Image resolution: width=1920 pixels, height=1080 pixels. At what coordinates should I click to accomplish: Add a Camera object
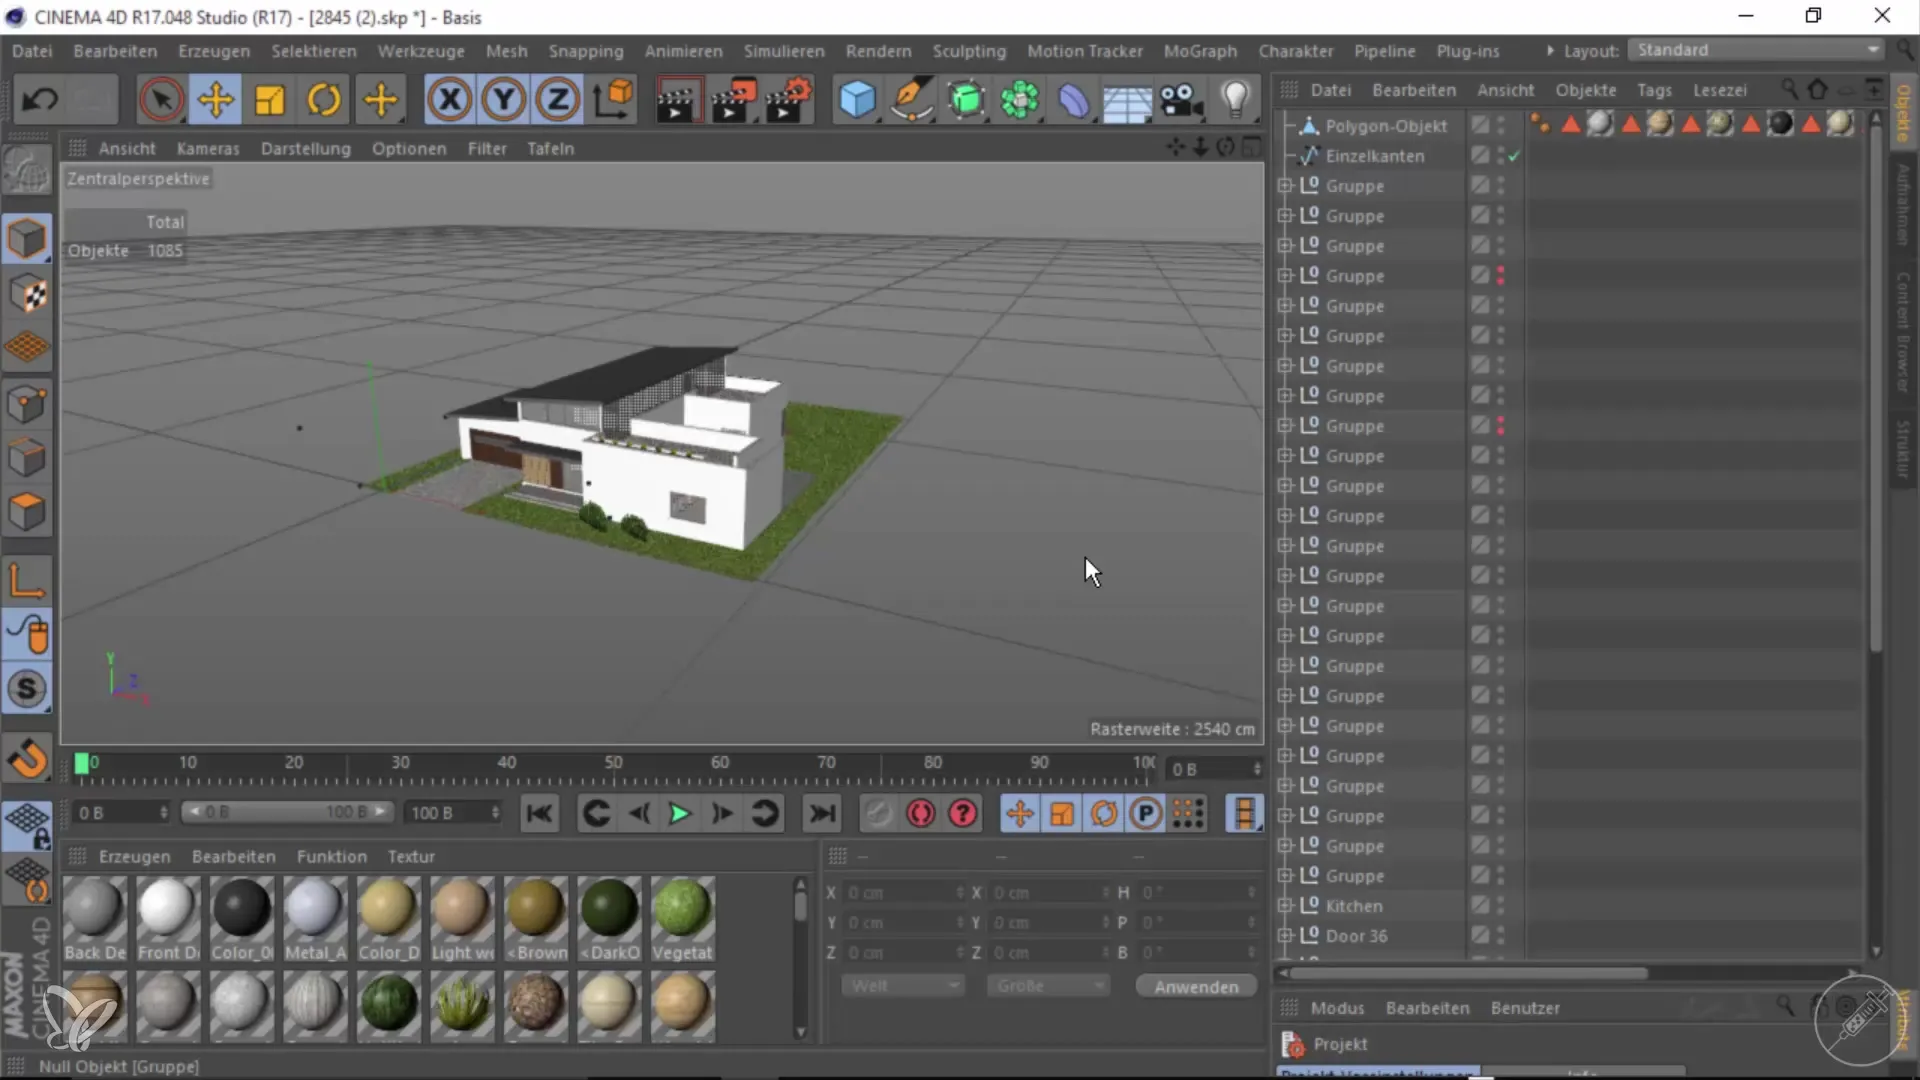point(1182,99)
